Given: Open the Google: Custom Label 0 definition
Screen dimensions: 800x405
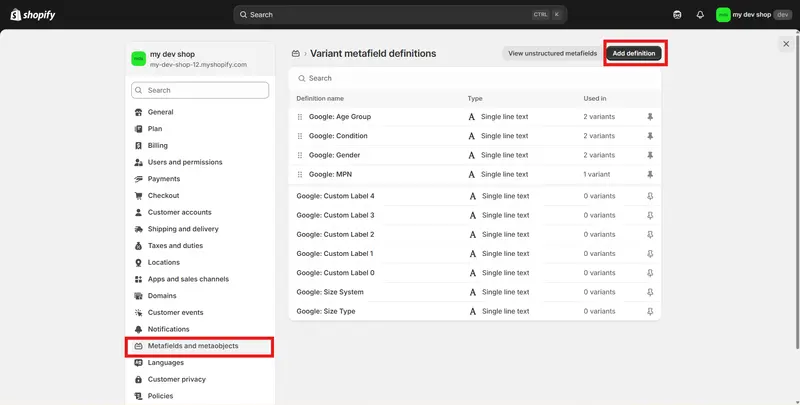Looking at the screenshot, I should click(x=335, y=273).
